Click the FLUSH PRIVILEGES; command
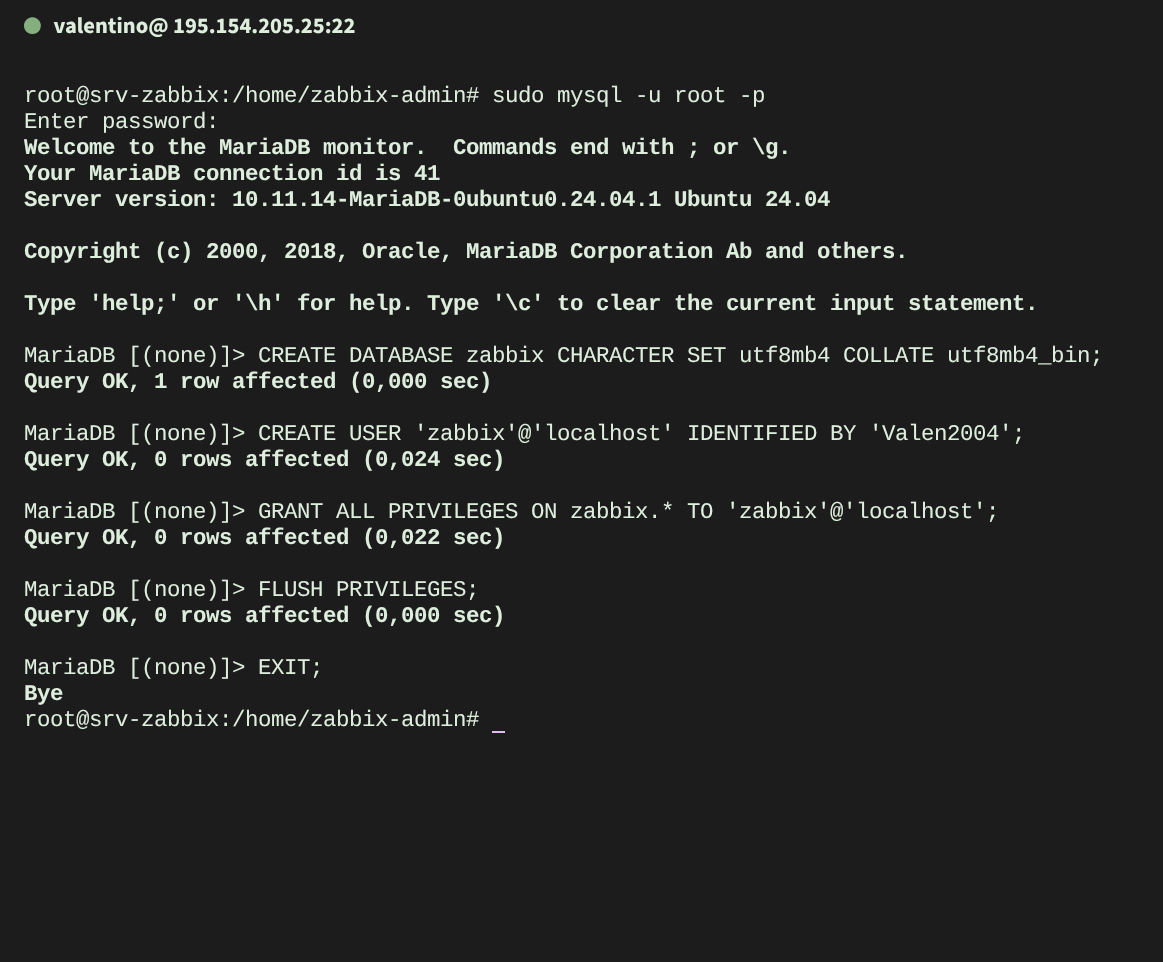 tap(368, 589)
